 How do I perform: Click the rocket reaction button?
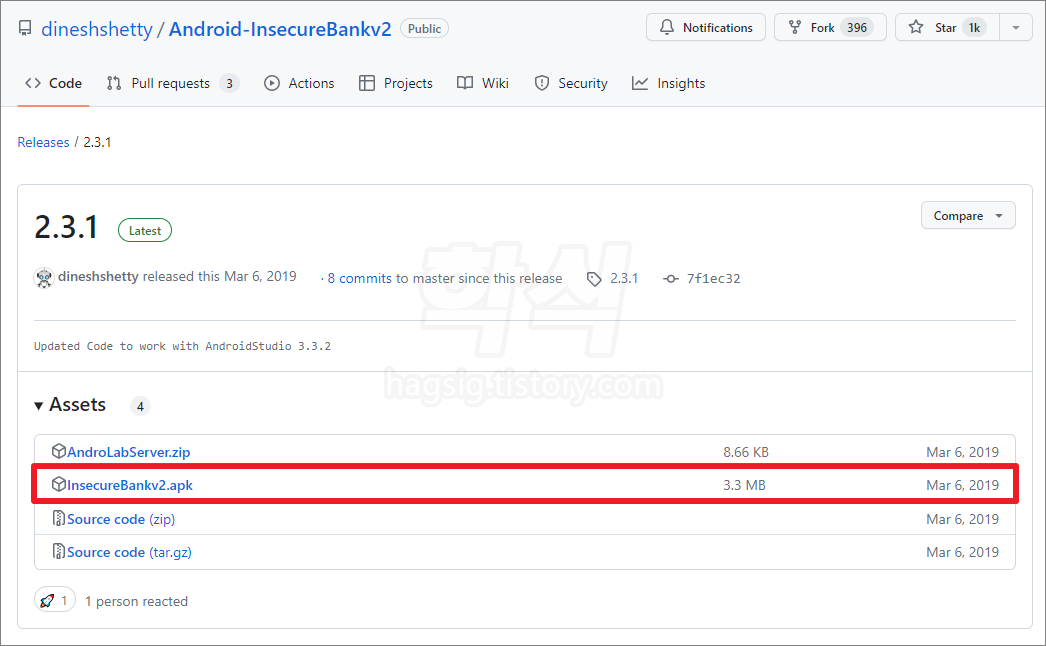(x=55, y=601)
